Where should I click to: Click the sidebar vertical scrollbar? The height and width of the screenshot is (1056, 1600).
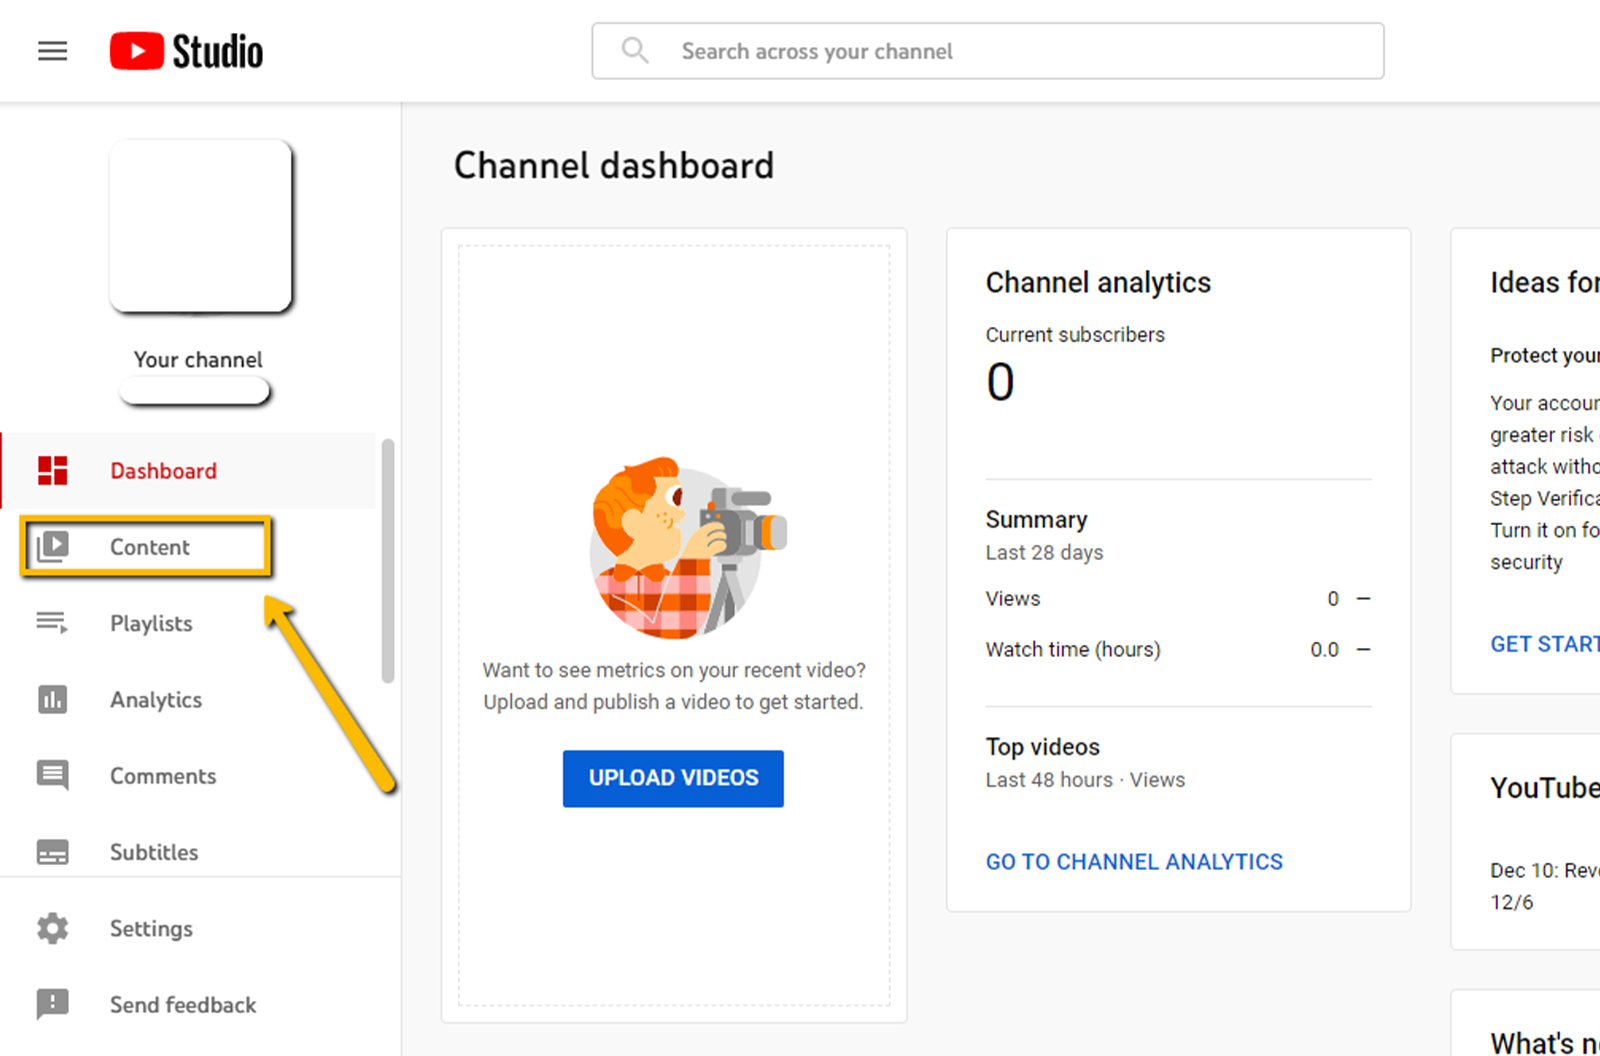(x=388, y=560)
